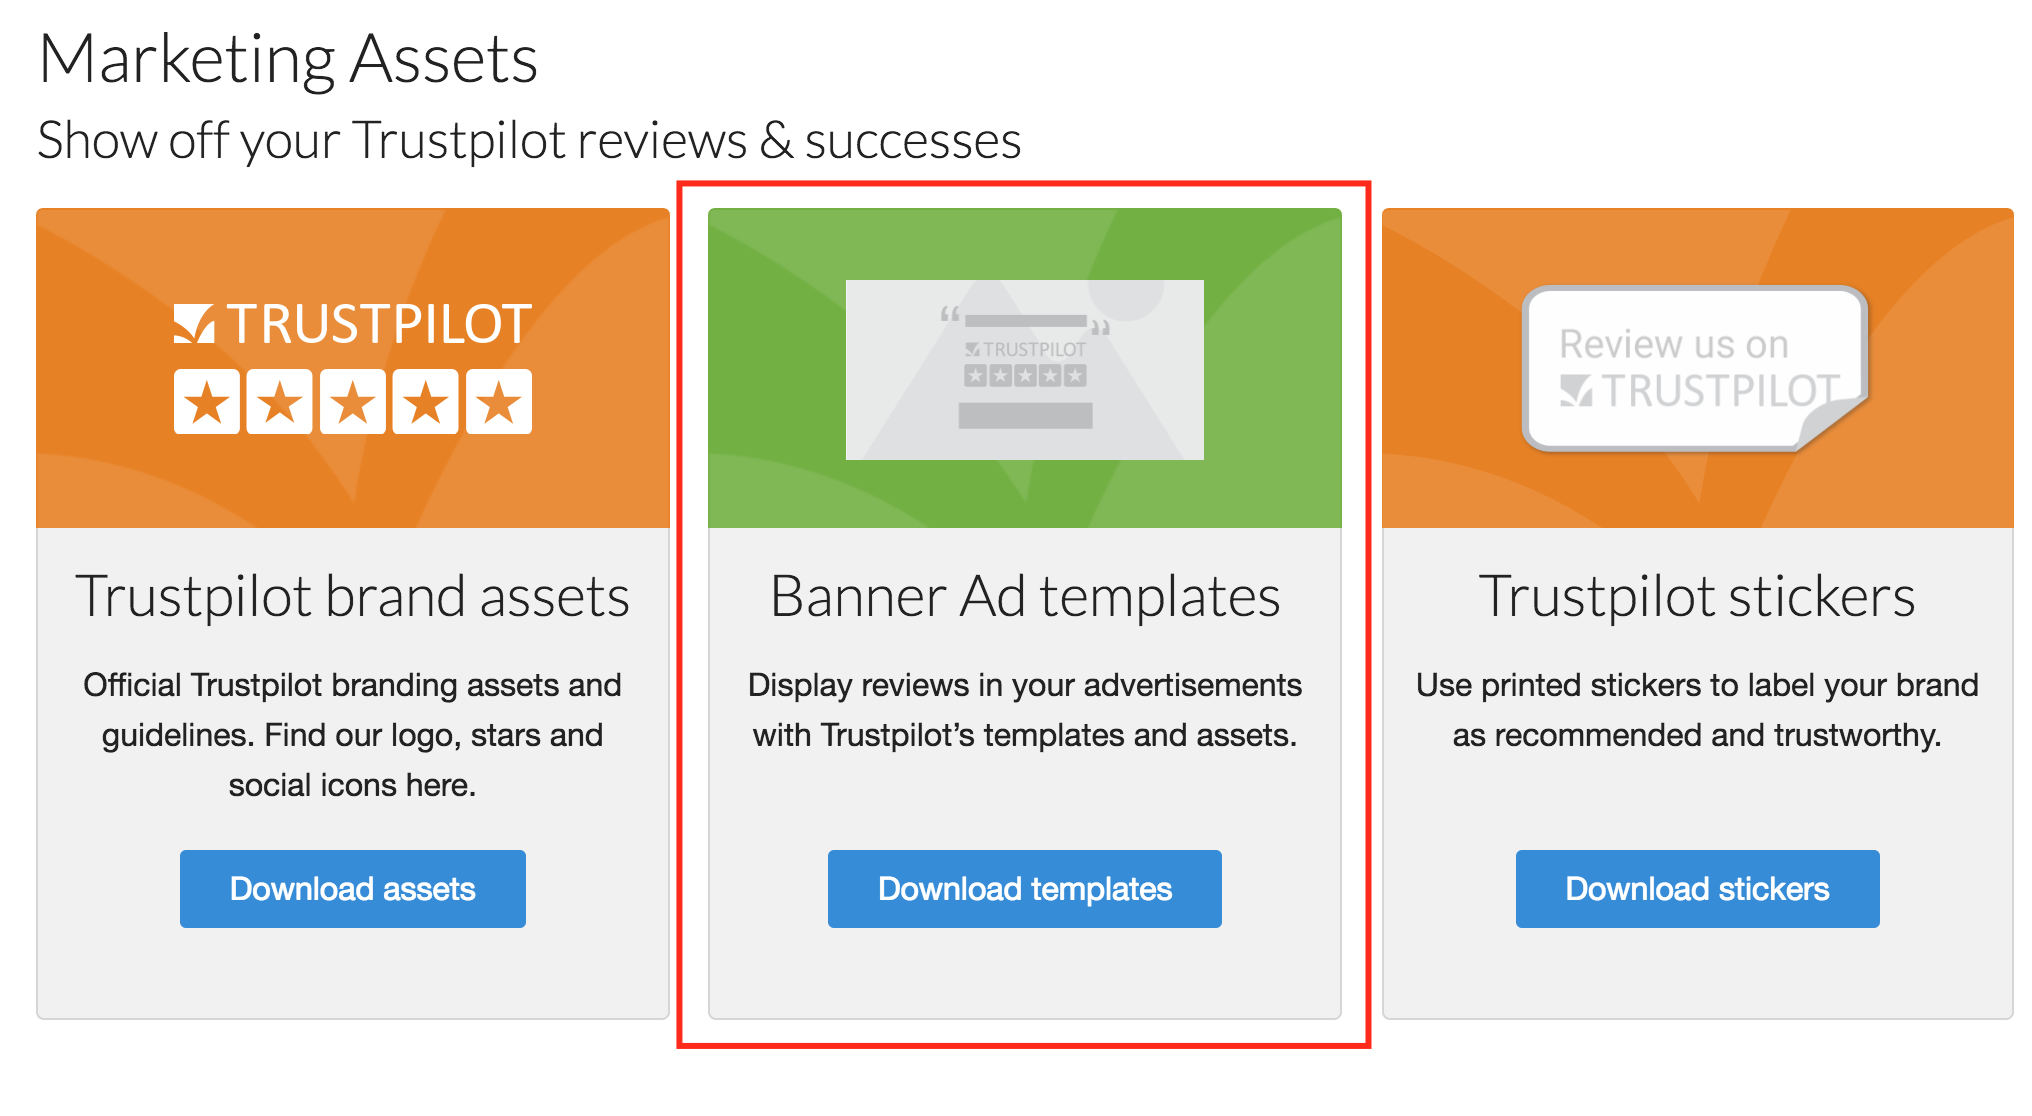The width and height of the screenshot is (2032, 1116).
Task: Open the Trustpilot brand assets card title link
Action: tap(353, 596)
